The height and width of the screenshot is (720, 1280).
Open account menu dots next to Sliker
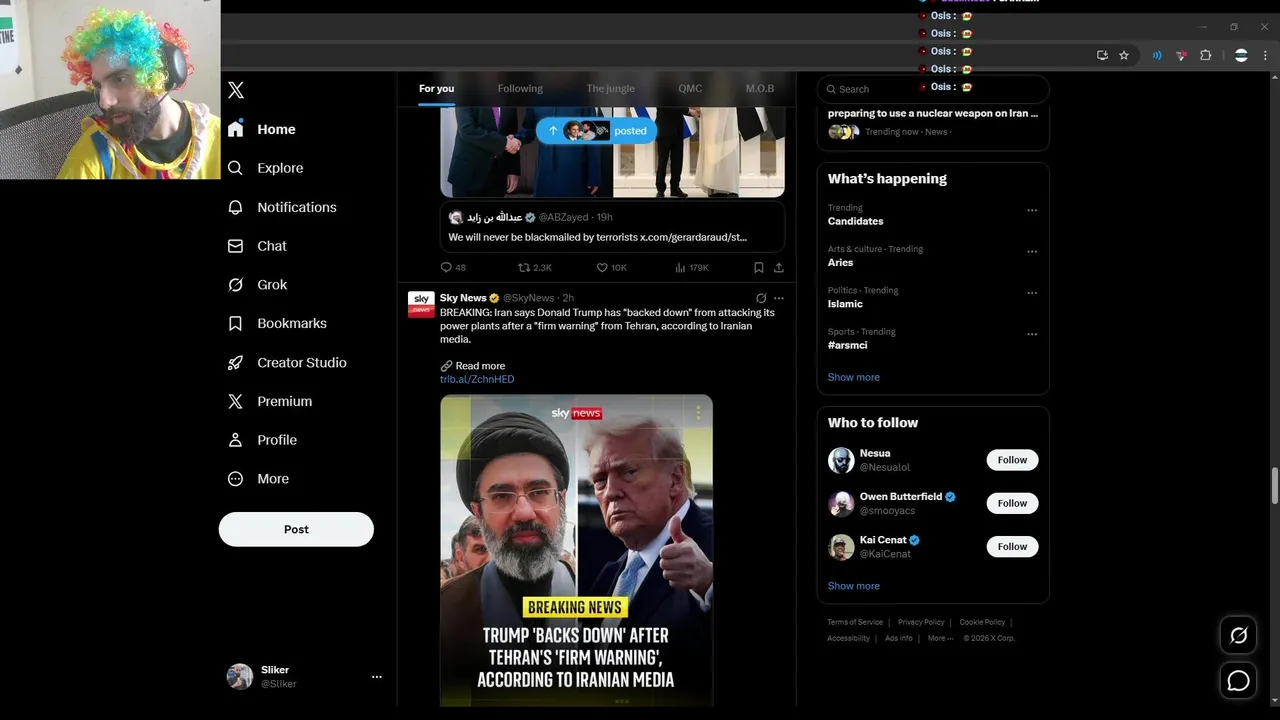click(x=377, y=677)
